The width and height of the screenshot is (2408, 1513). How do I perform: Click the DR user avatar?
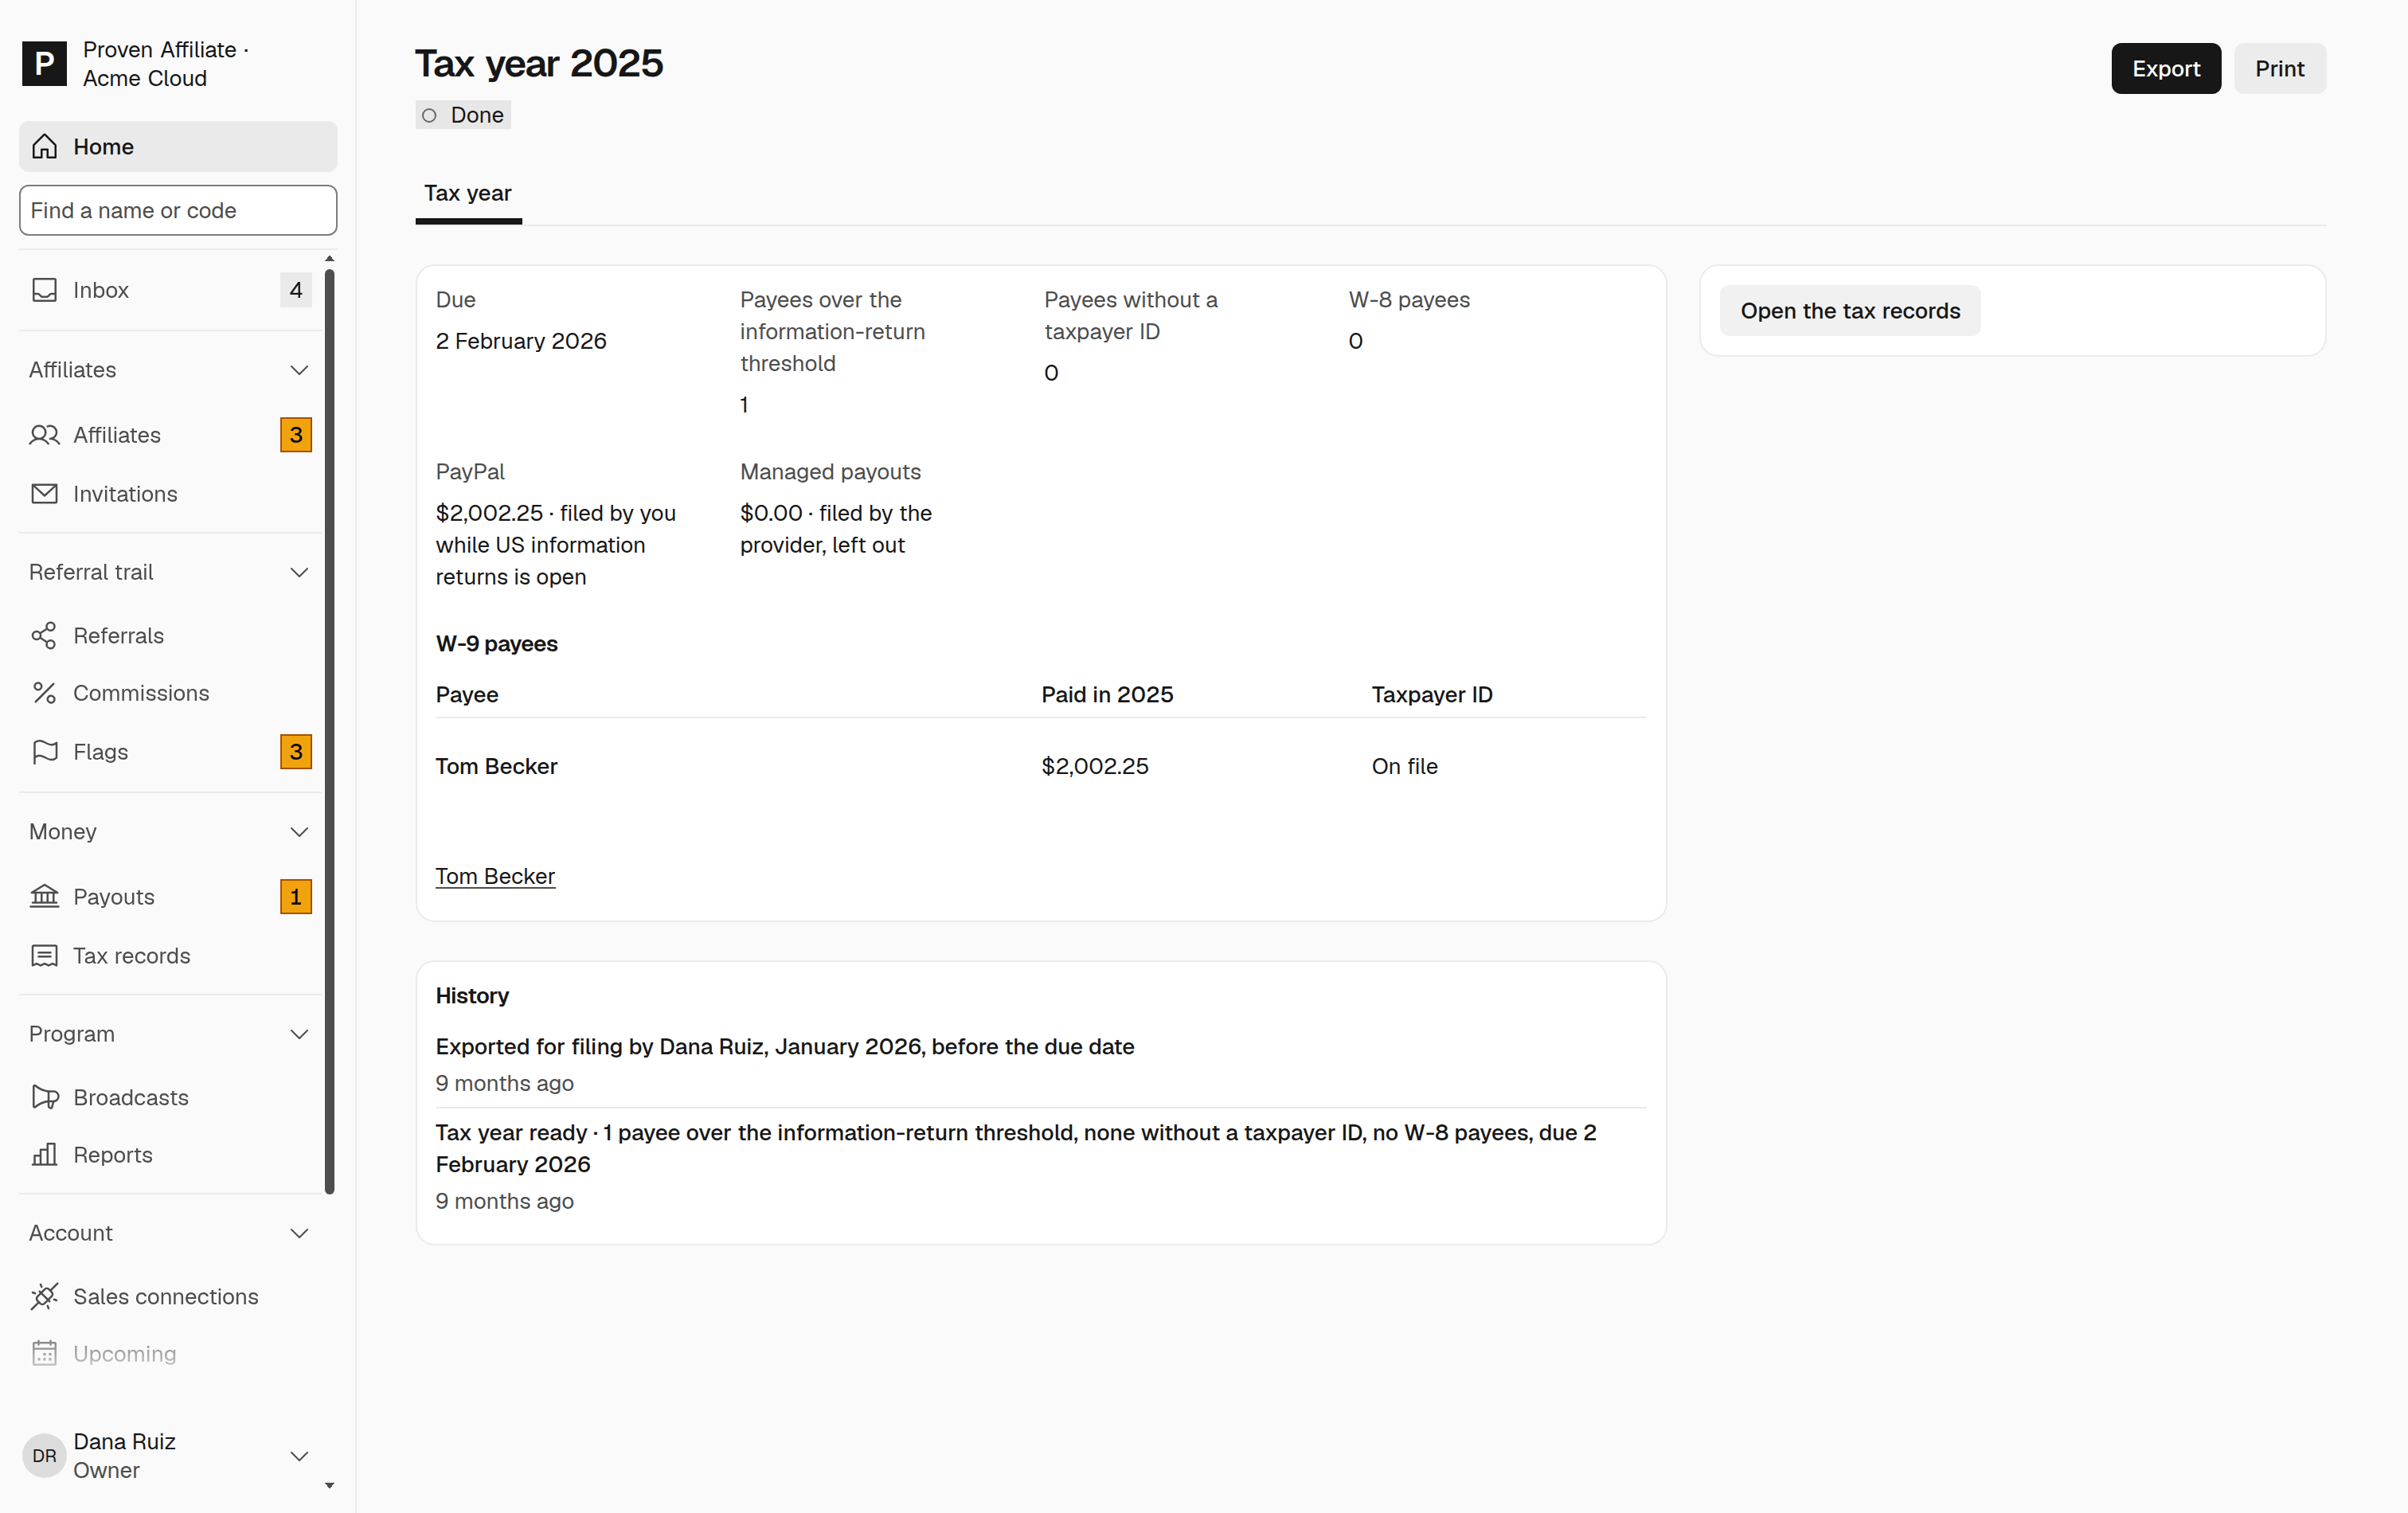pyautogui.click(x=44, y=1456)
